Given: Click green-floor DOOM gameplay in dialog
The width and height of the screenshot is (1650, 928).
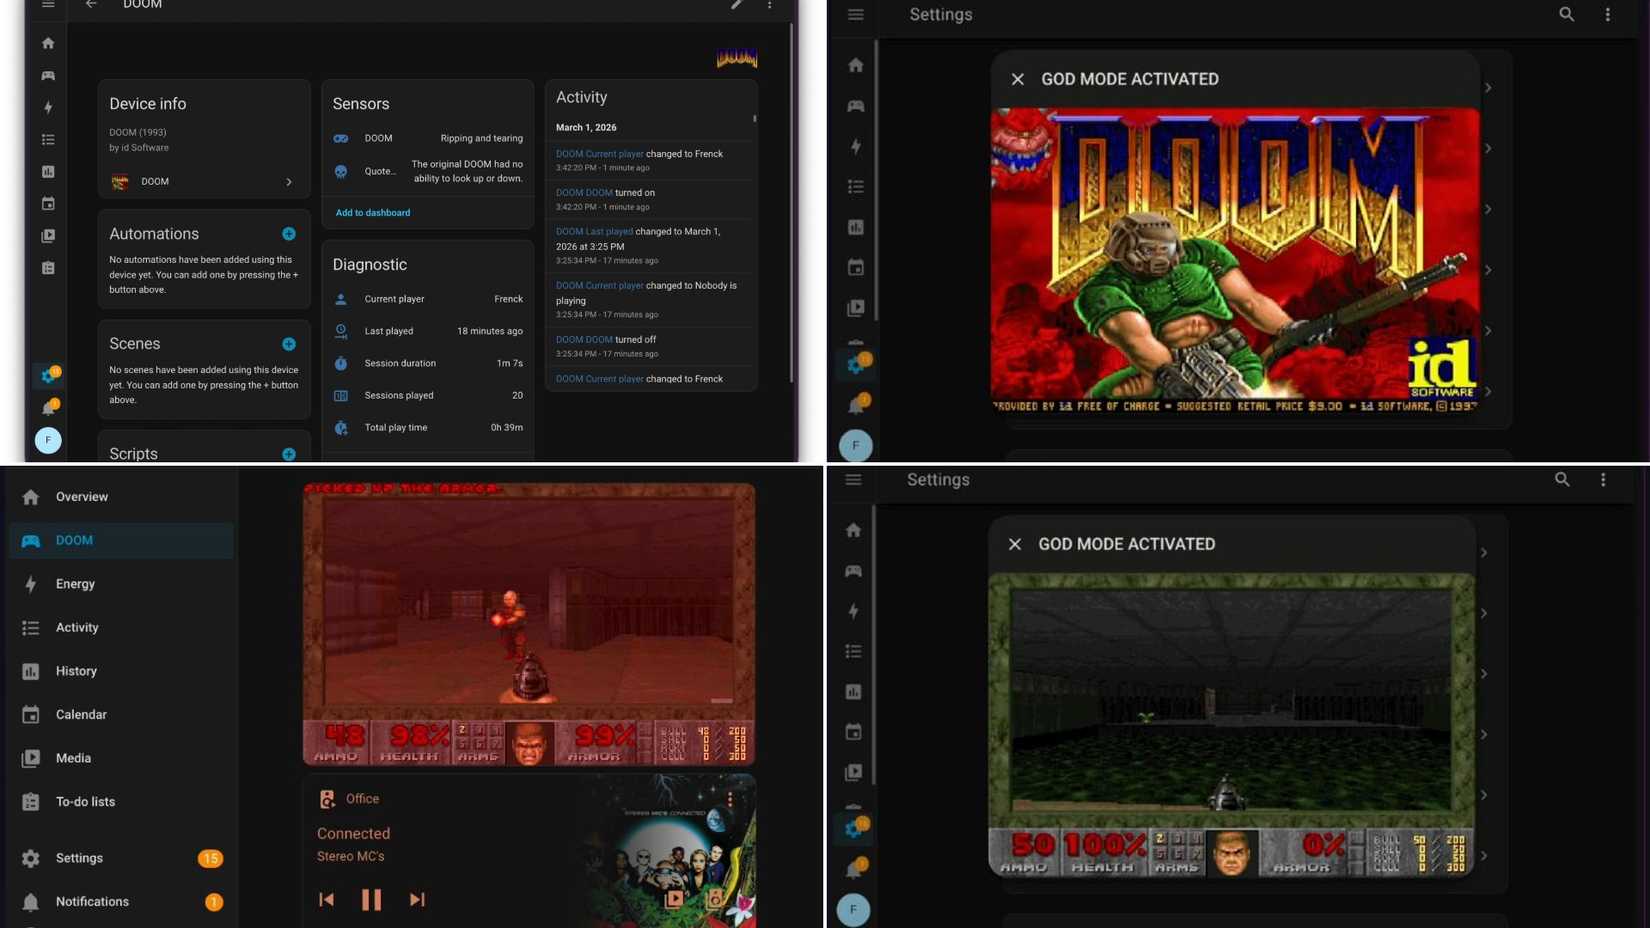Looking at the screenshot, I should 1231,725.
